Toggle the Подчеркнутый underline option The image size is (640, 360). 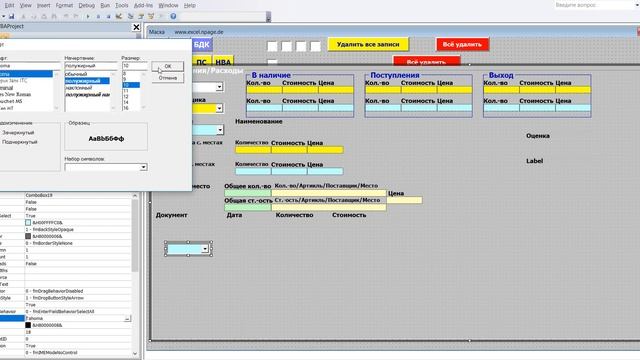20,142
